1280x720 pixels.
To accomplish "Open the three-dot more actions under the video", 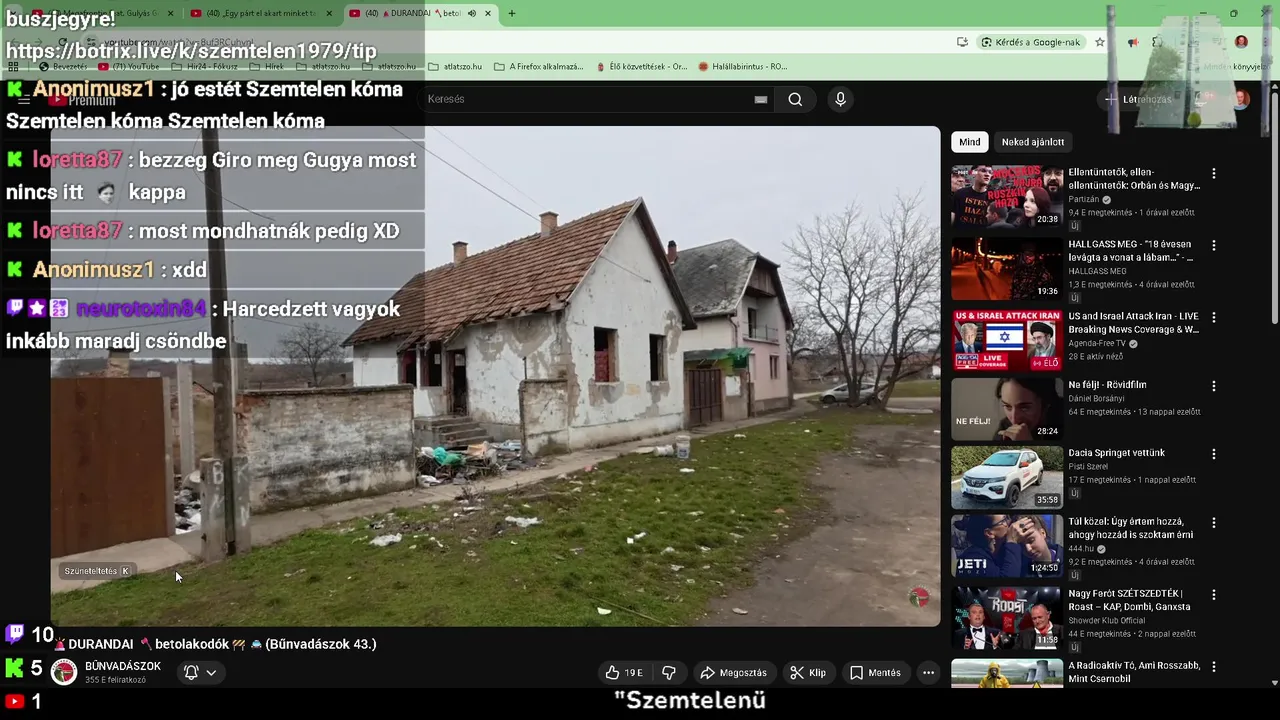I will pos(928,673).
